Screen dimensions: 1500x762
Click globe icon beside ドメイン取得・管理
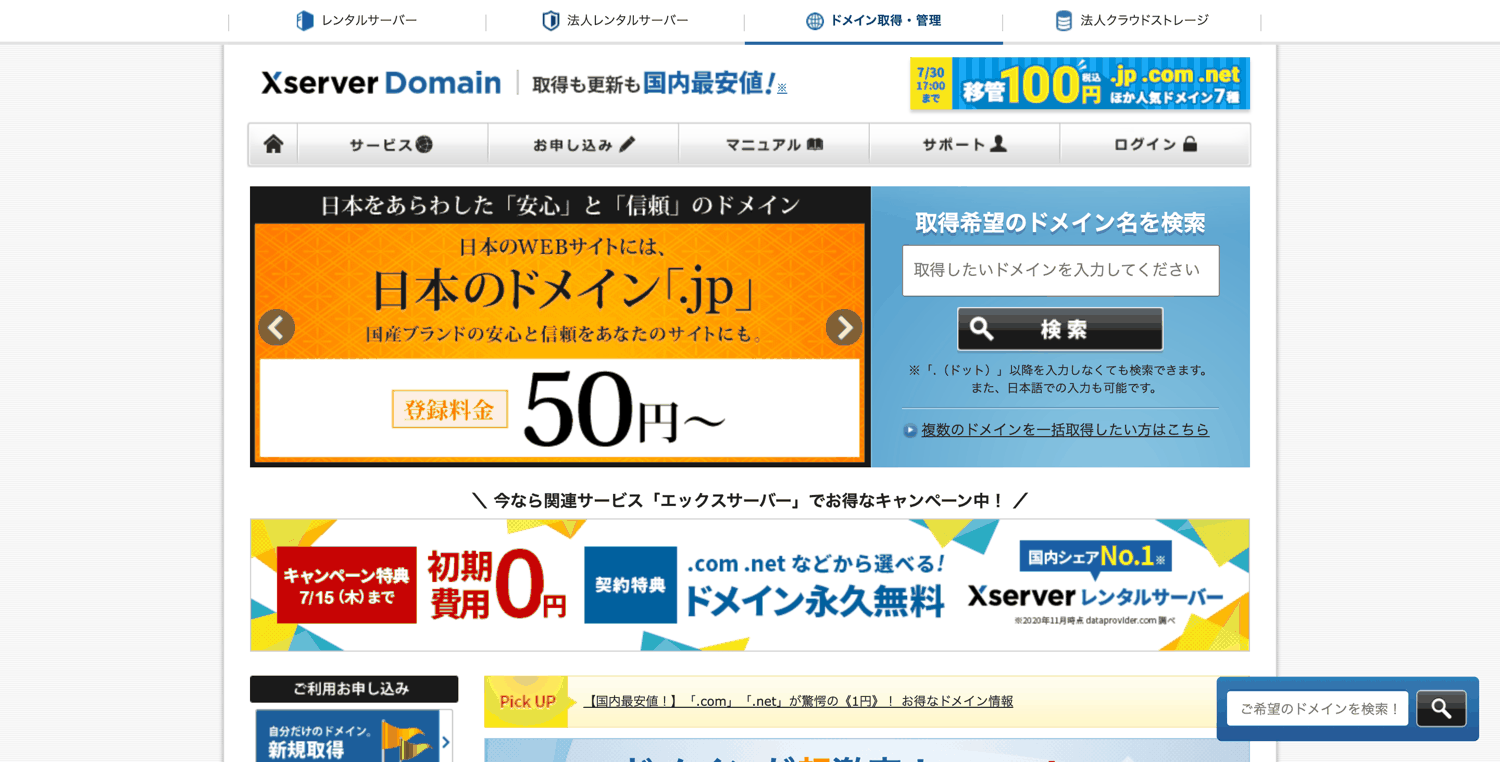click(x=815, y=21)
